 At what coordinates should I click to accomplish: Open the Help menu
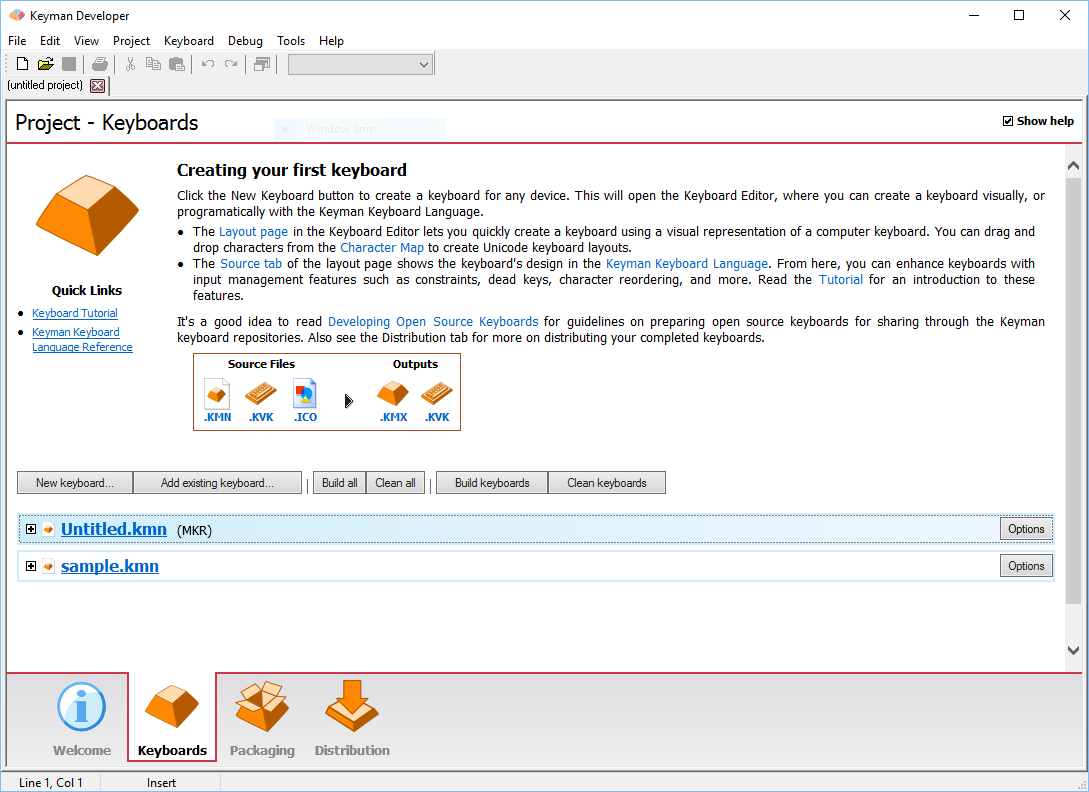[x=331, y=41]
